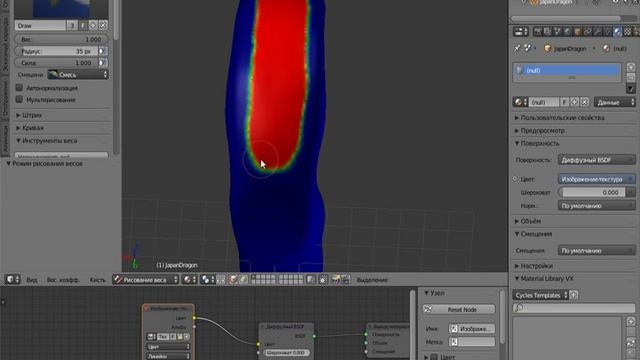The width and height of the screenshot is (640, 360).
Task: Open the pivot point selector
Action: pyautogui.click(x=207, y=280)
